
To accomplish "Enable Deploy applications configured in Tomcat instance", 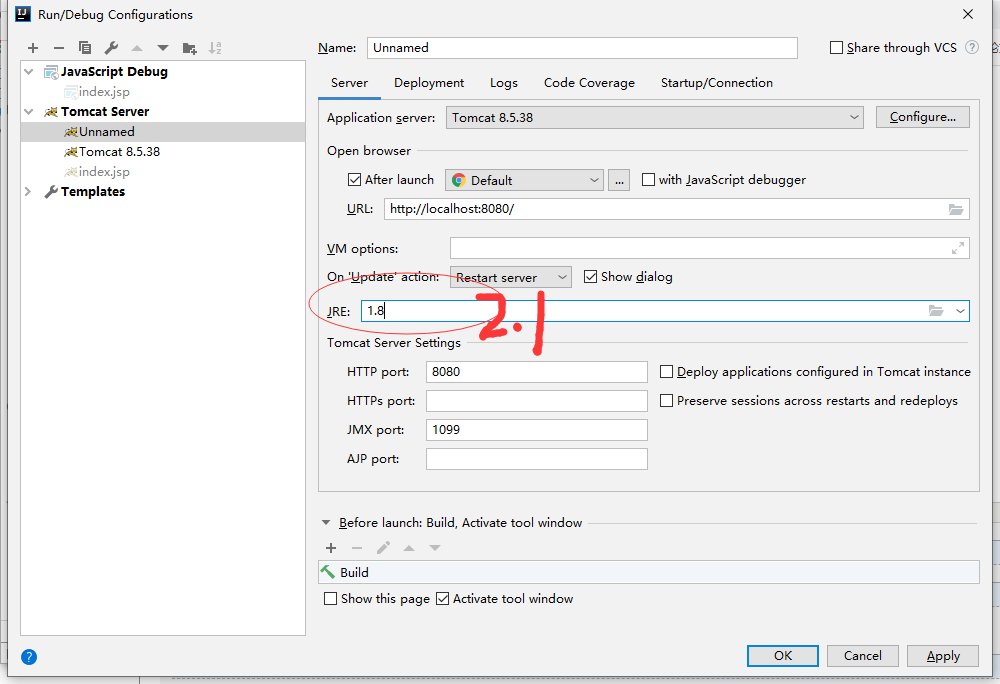I will 666,372.
